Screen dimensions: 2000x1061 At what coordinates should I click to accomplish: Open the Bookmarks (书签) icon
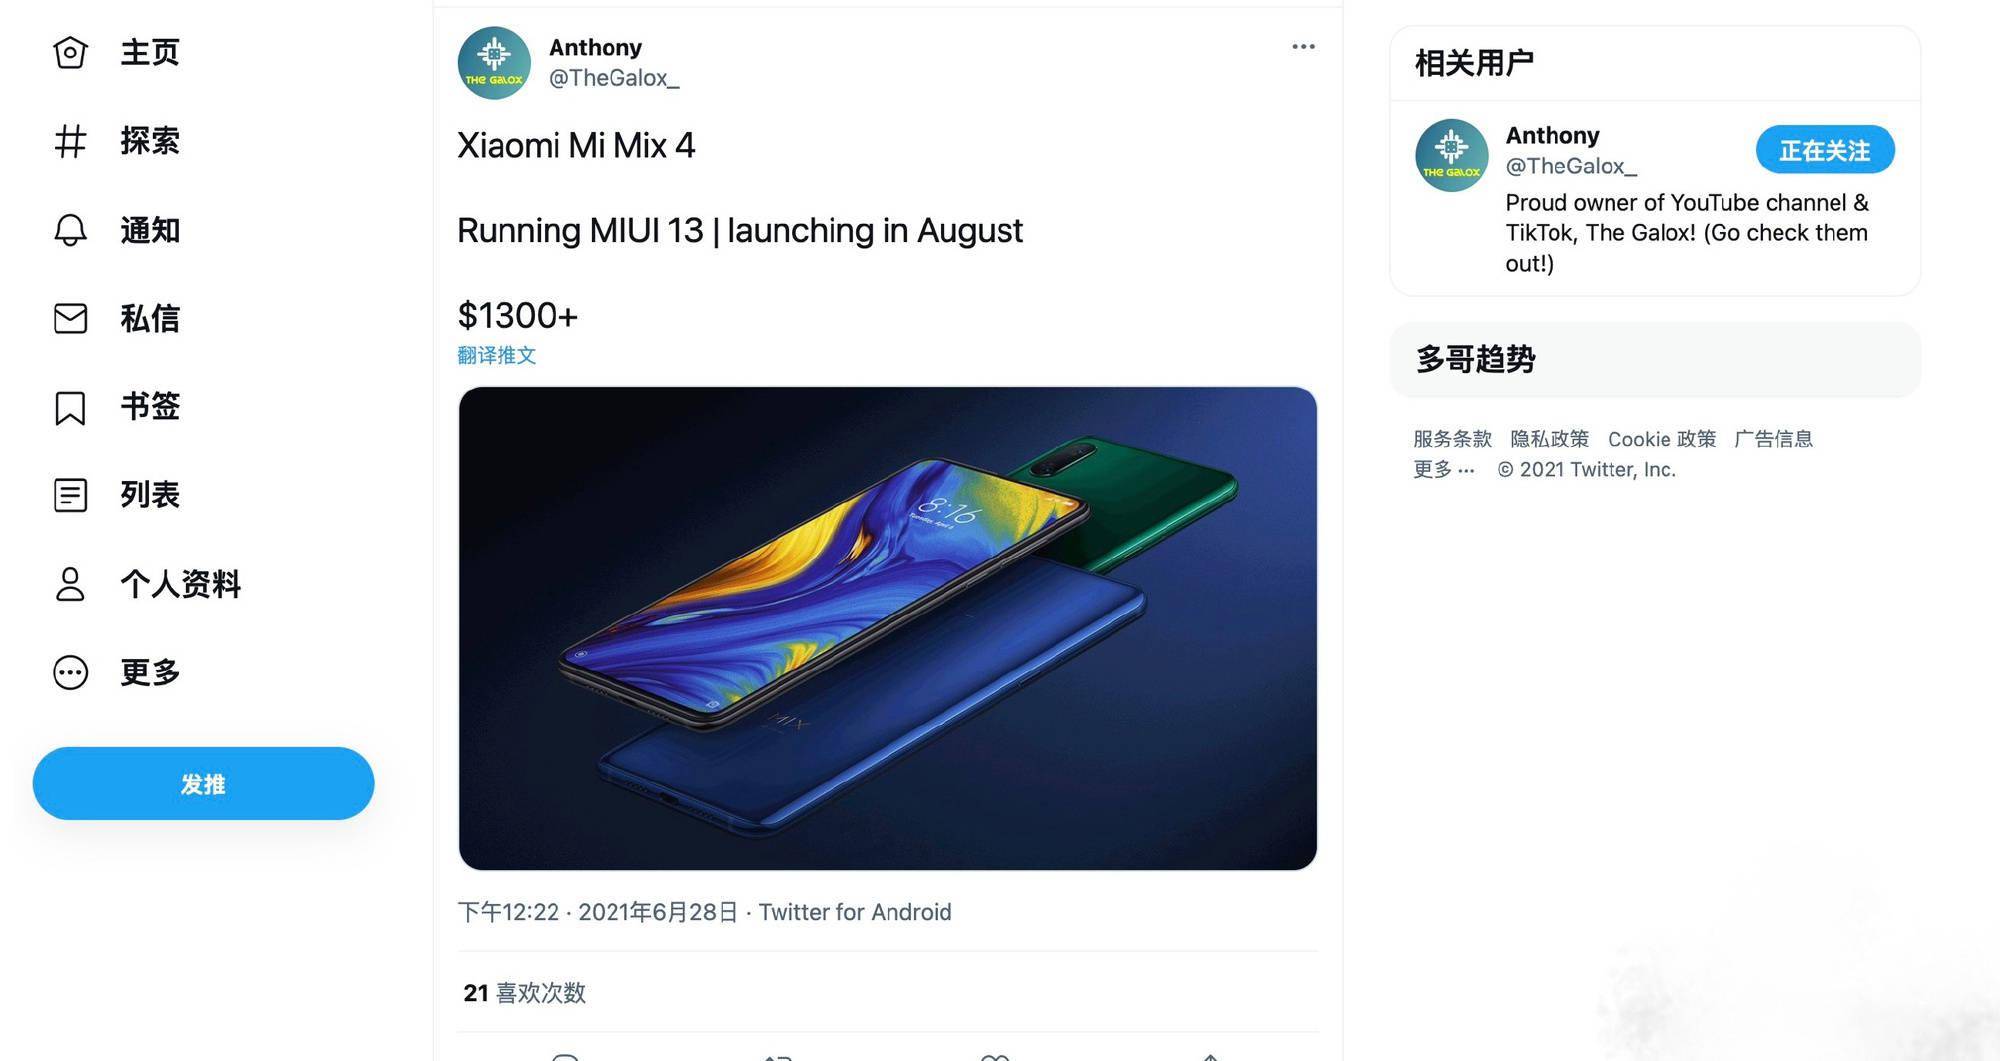(70, 407)
